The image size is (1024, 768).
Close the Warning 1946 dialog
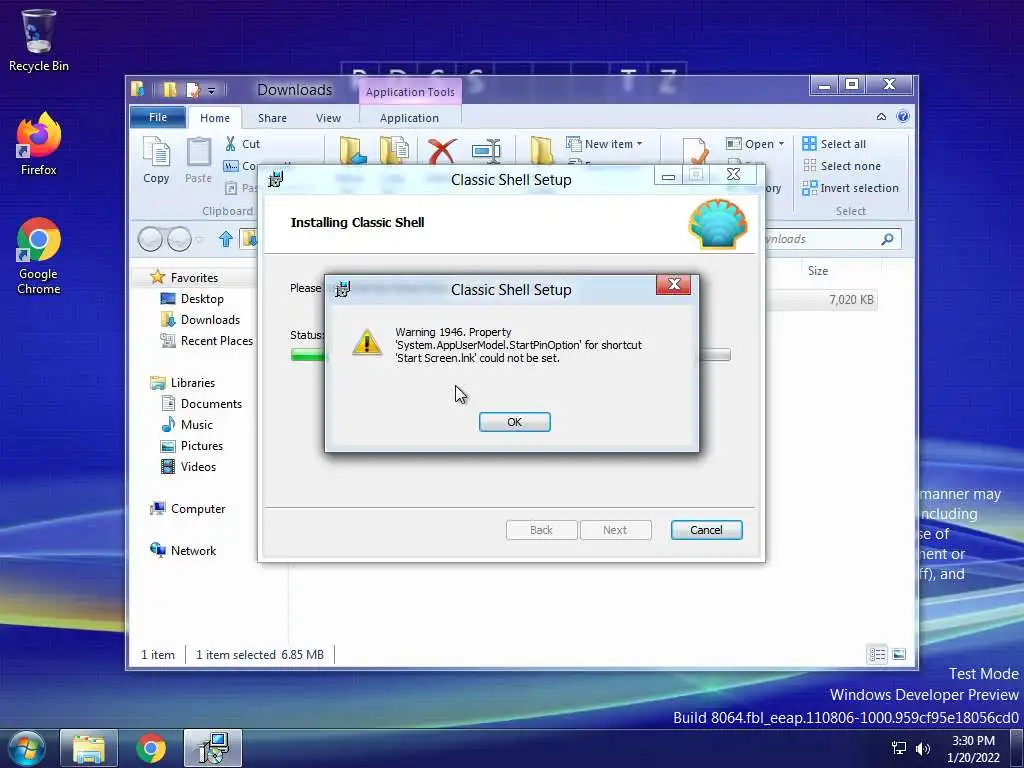pos(673,284)
